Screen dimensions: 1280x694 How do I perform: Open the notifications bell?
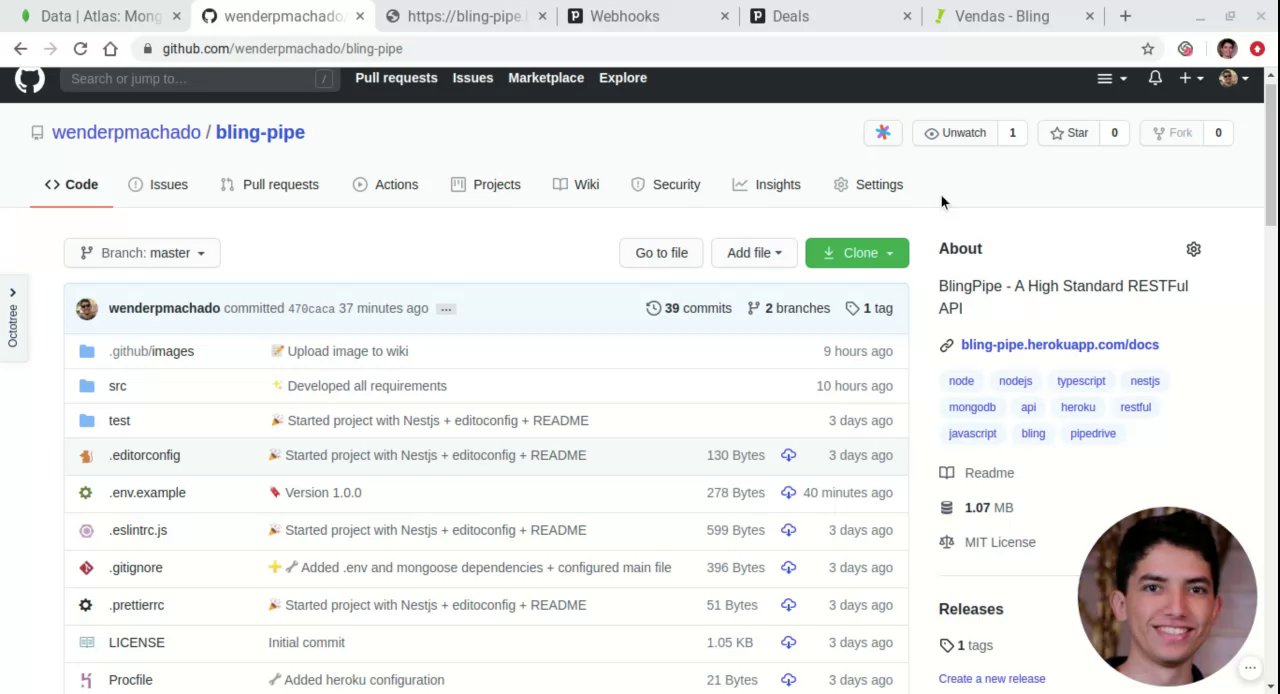tap(1155, 78)
